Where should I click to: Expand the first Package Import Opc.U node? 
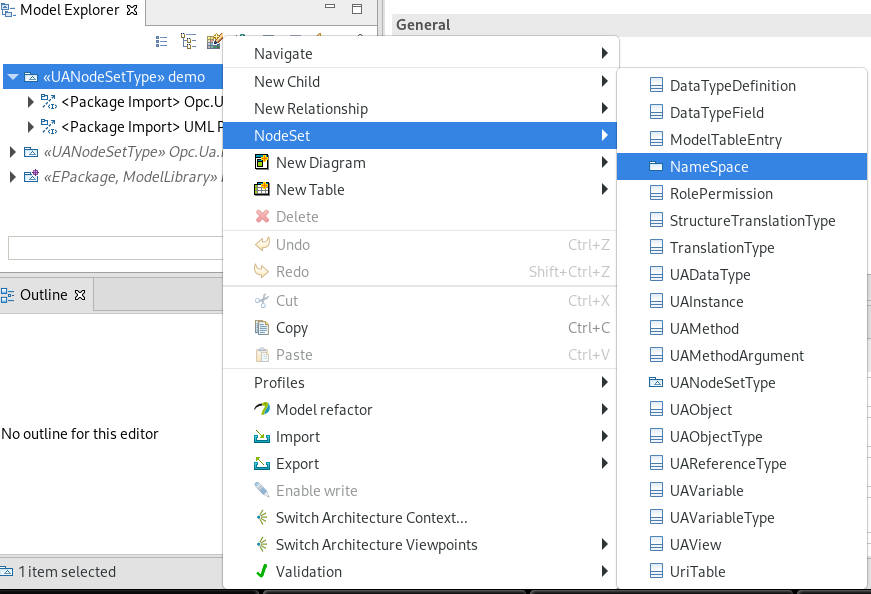(x=31, y=101)
